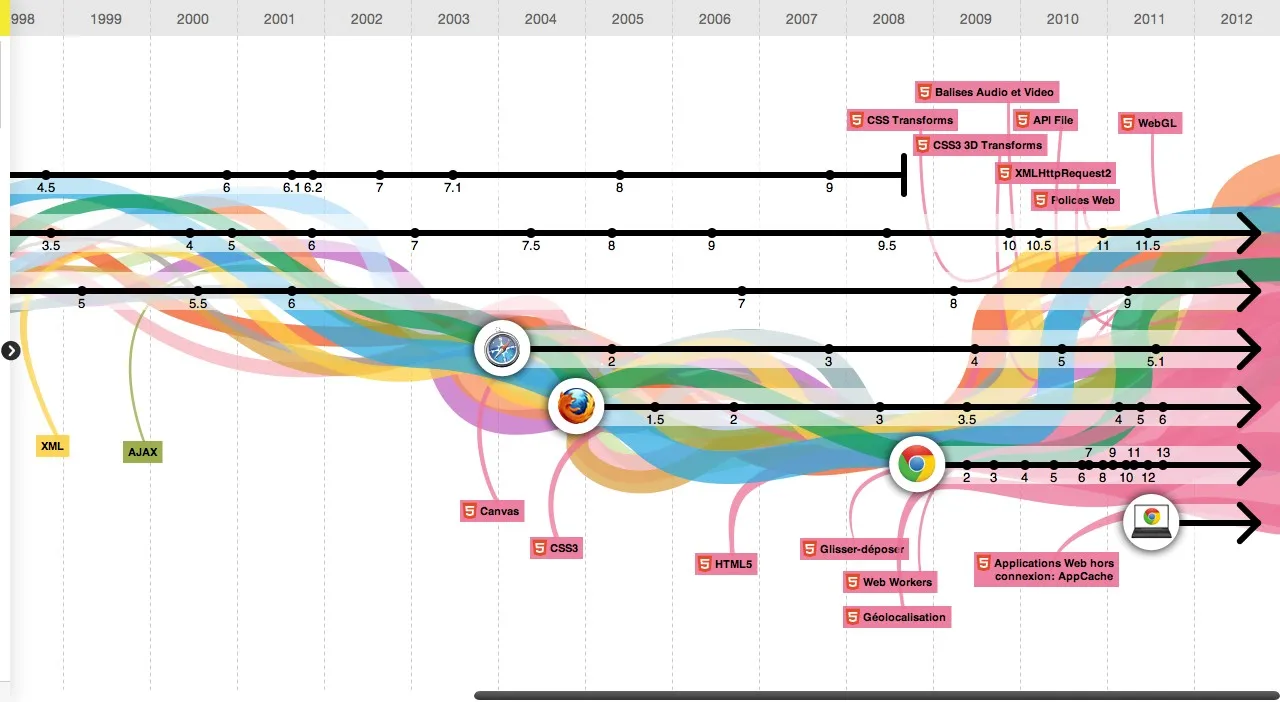The height and width of the screenshot is (702, 1280).
Task: Select the Glisser-déposer label
Action: 854,549
